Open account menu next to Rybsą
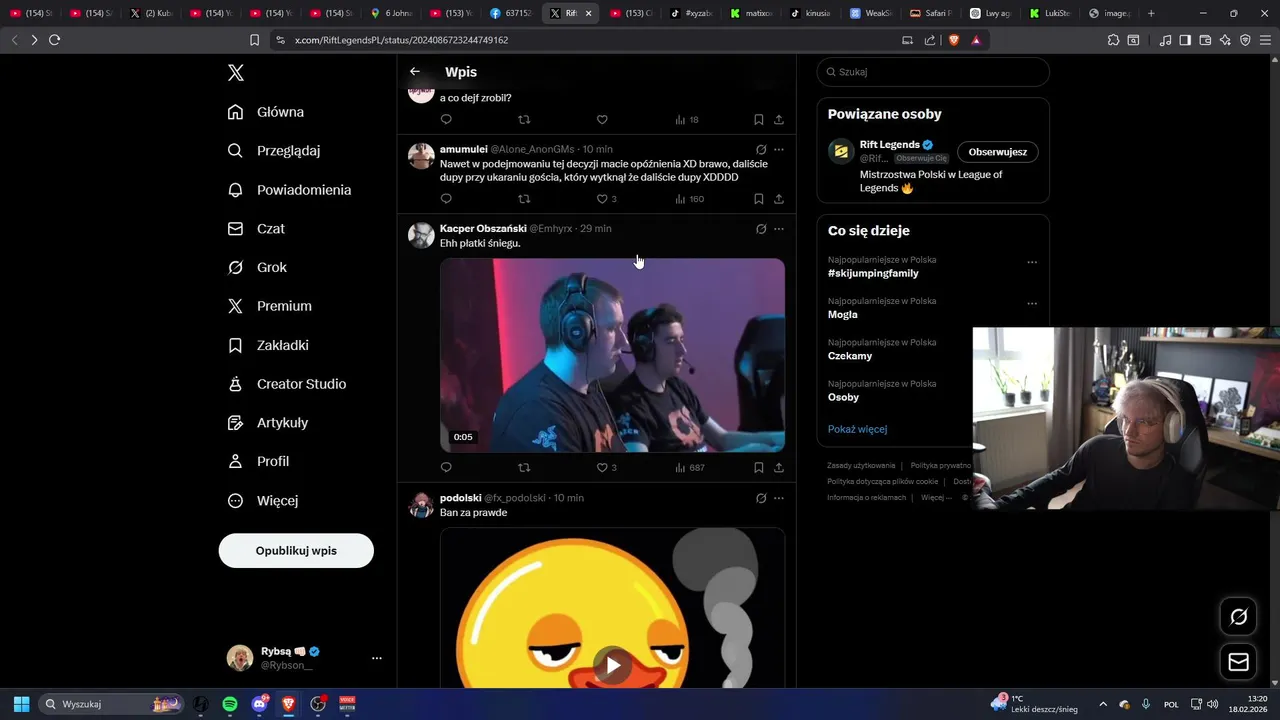Image resolution: width=1280 pixels, height=720 pixels. pos(377,658)
